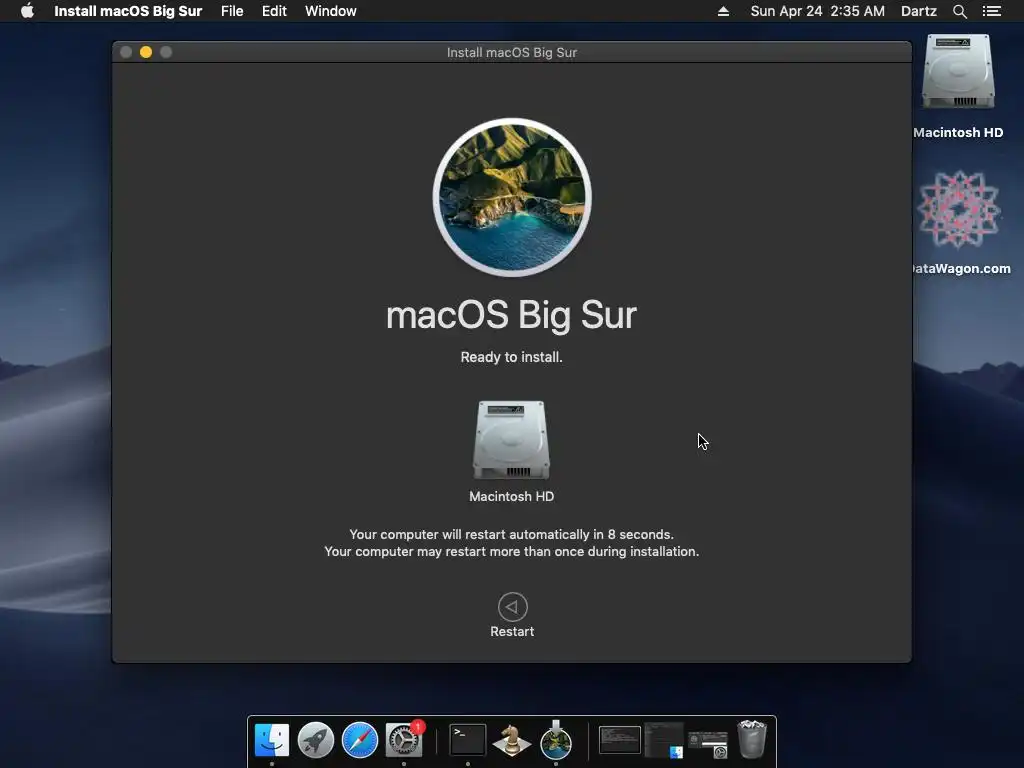Select the DataWagon.com desktop icon
Viewport: 1024px width, 768px height.
coord(958,209)
